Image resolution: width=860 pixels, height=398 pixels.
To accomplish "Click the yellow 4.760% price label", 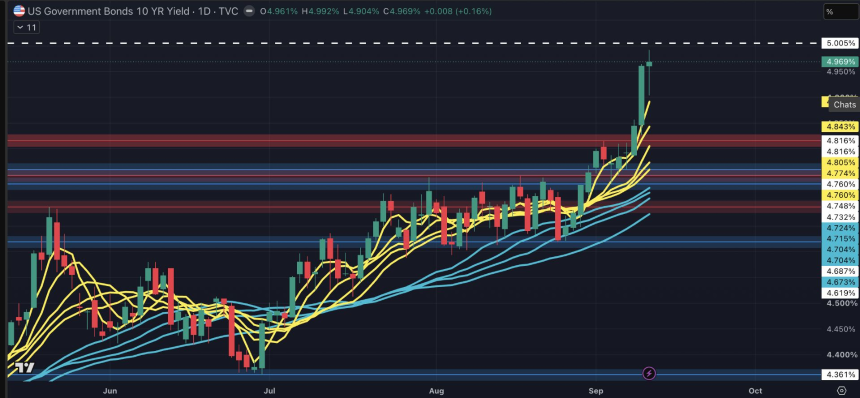I will coord(840,195).
